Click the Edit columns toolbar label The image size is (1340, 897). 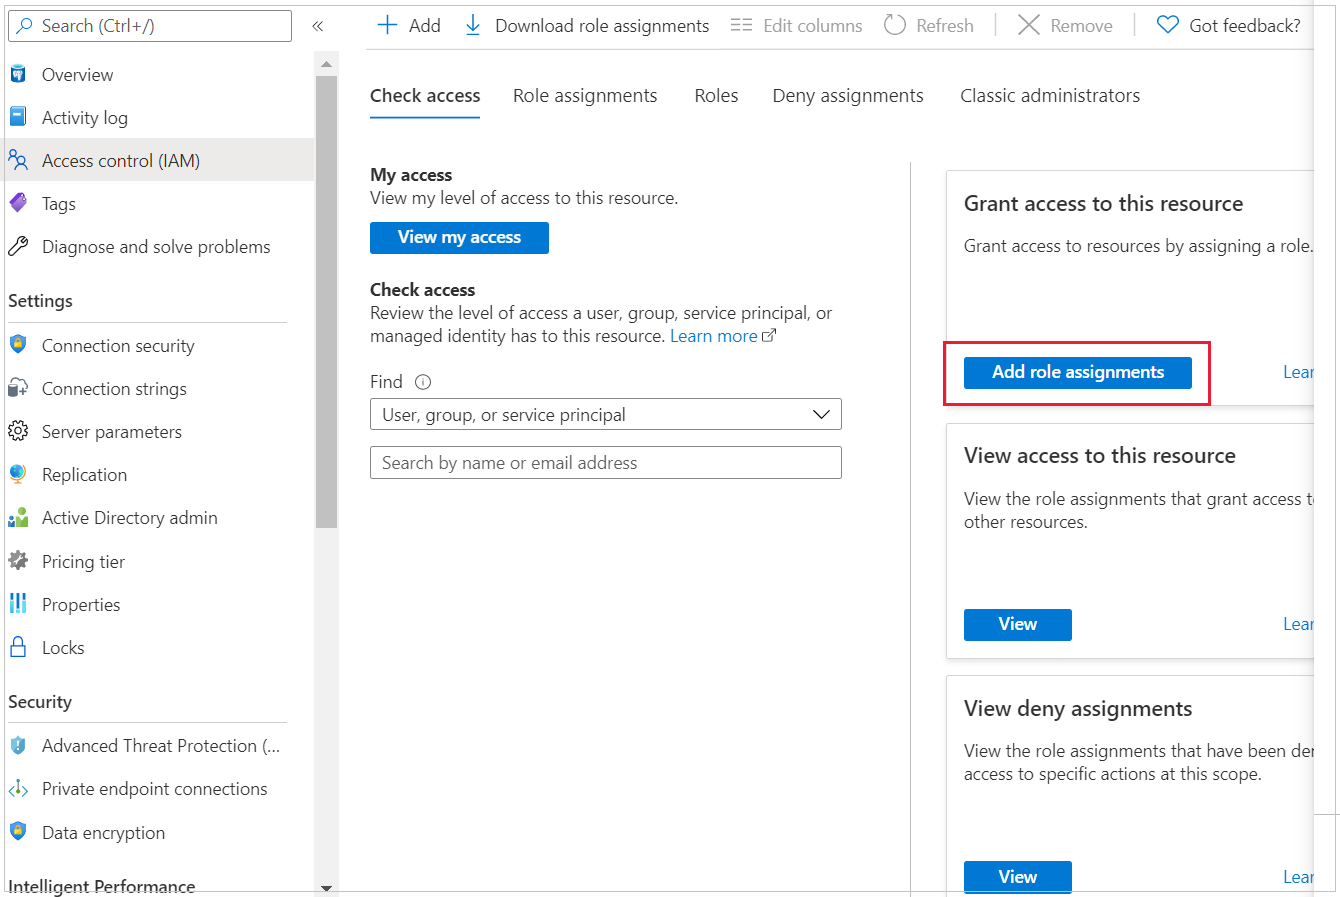click(812, 26)
